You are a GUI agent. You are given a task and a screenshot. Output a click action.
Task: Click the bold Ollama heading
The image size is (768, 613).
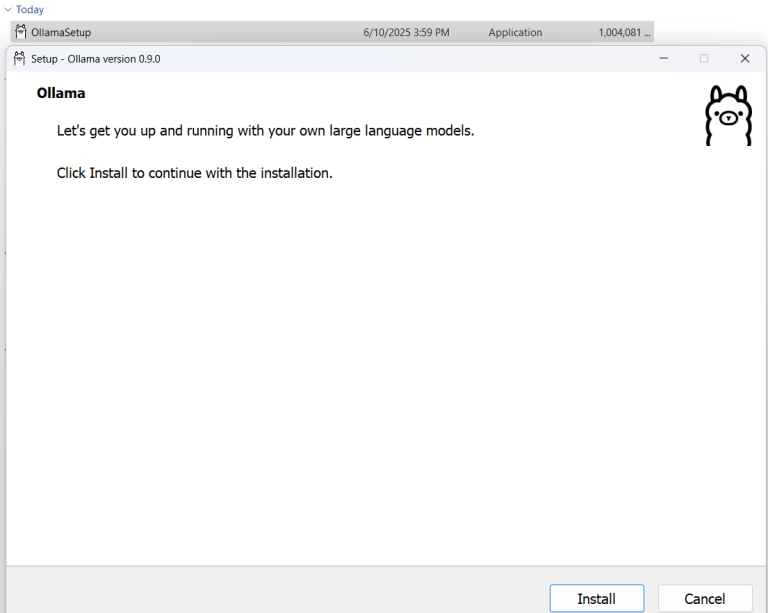(61, 93)
